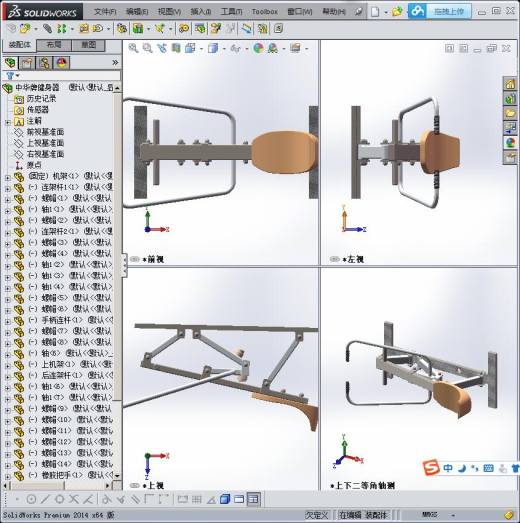
Task: Toggle link views icon beside 前视 label
Action: [134, 259]
